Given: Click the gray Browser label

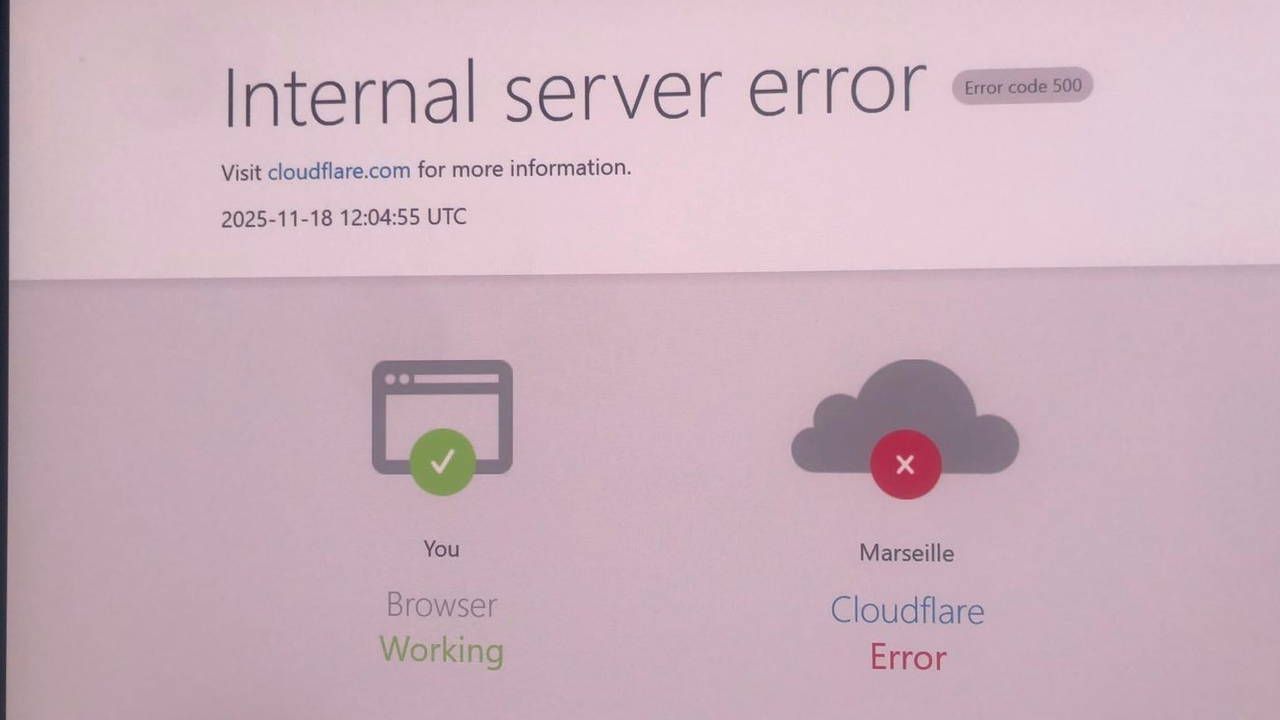Looking at the screenshot, I should pos(441,604).
